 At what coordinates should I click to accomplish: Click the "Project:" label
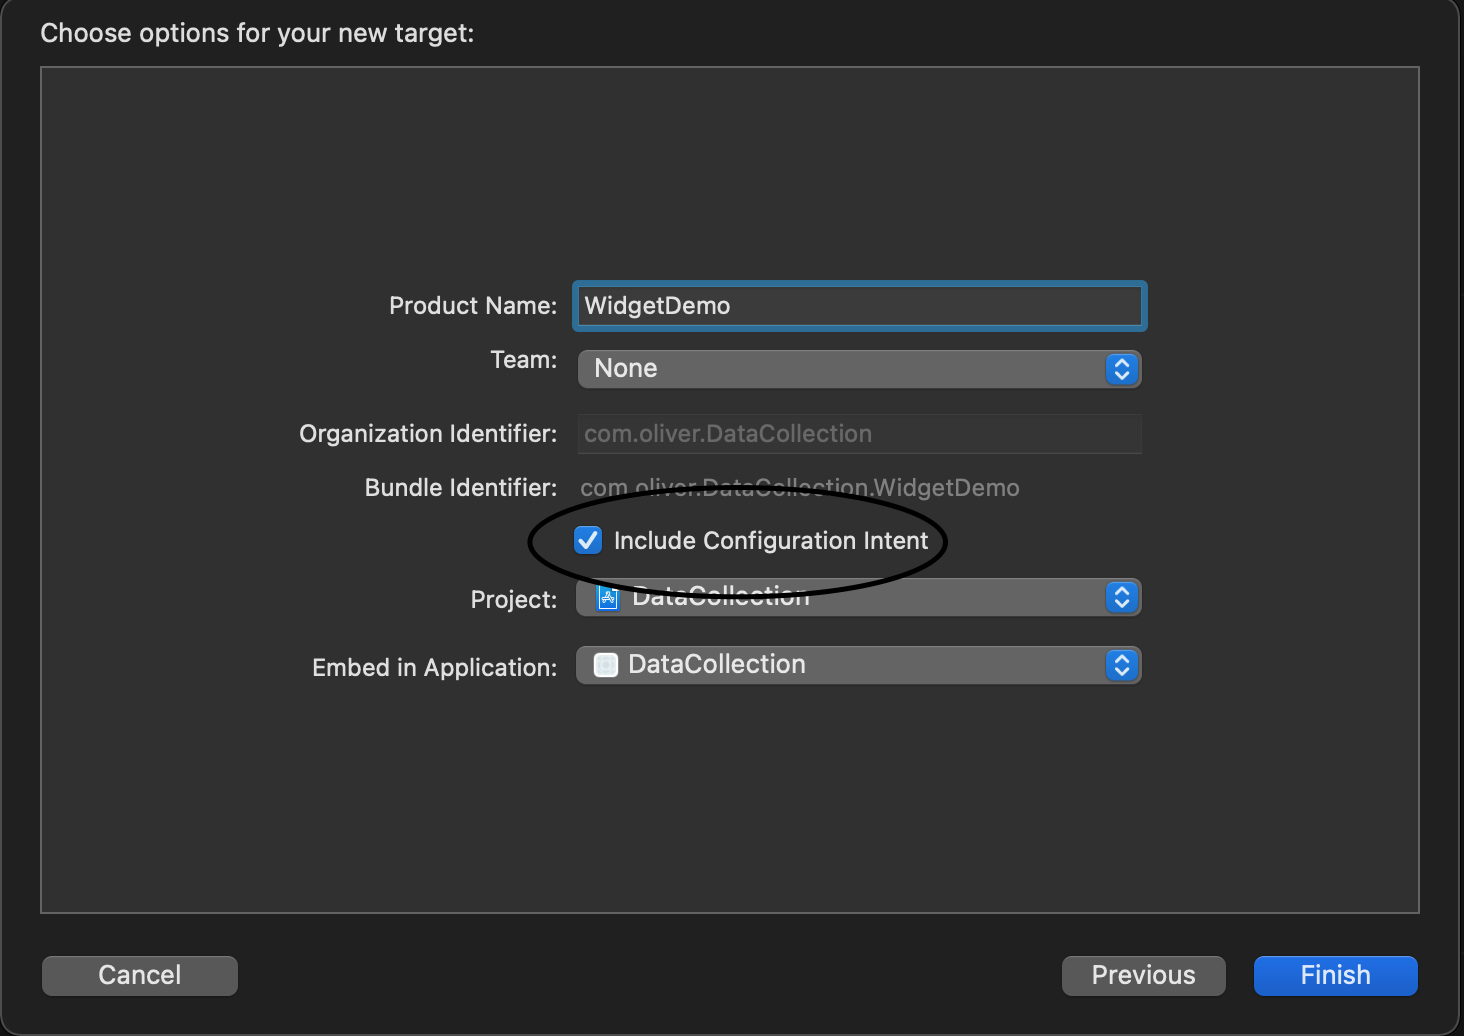click(x=514, y=600)
